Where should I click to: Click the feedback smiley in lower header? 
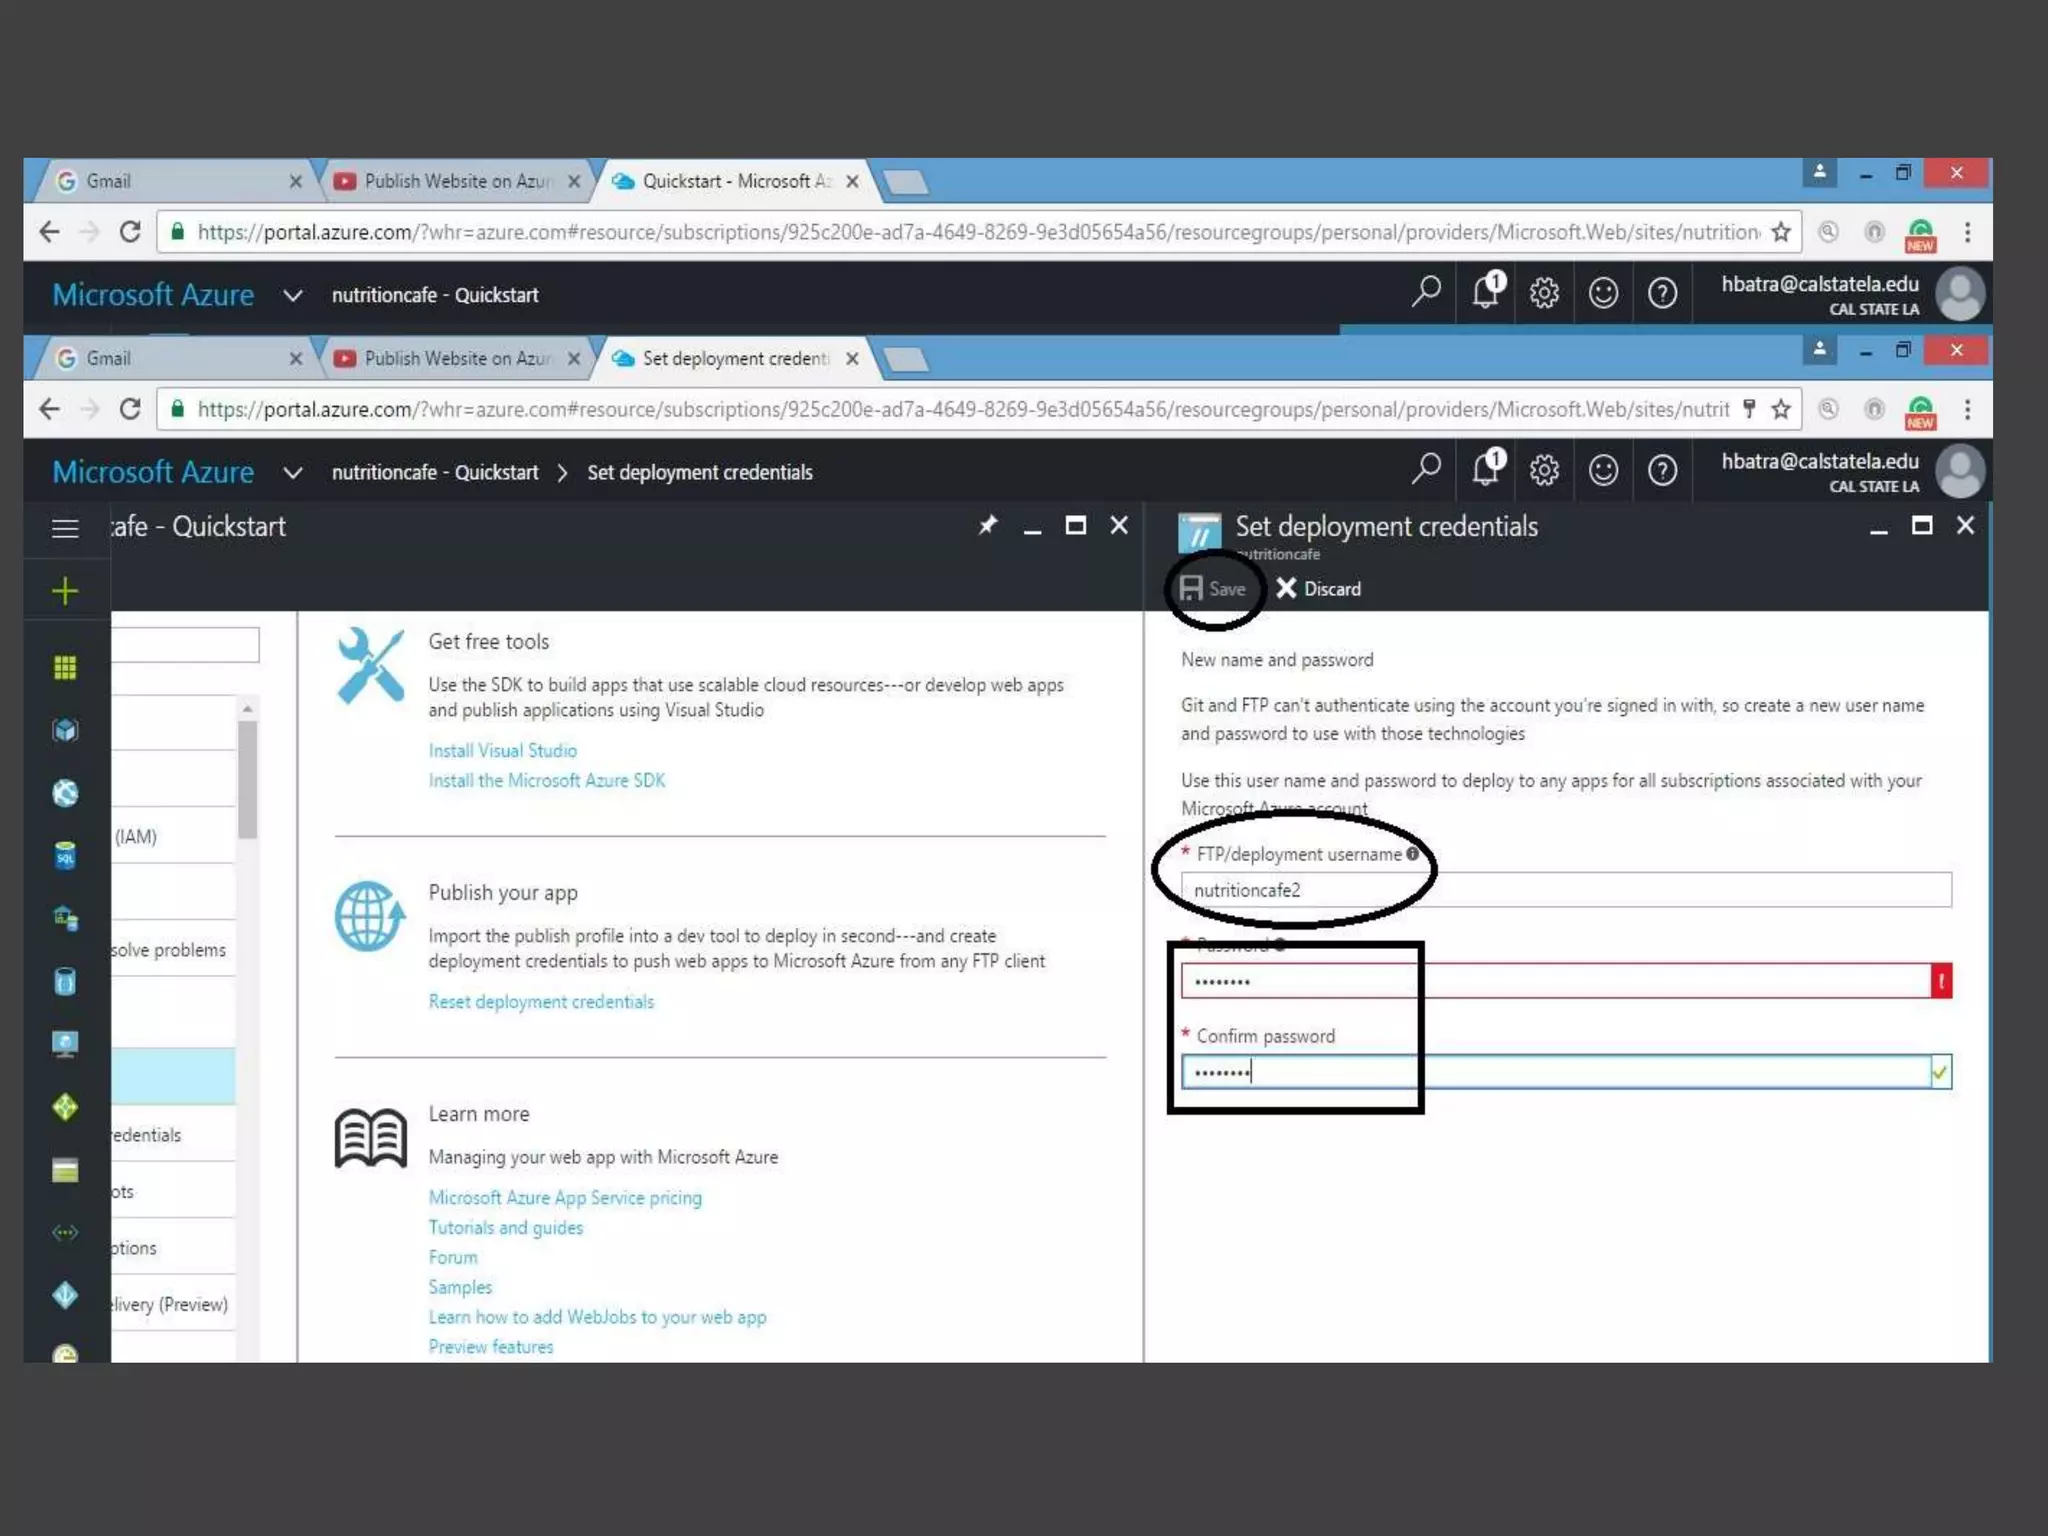point(1603,470)
